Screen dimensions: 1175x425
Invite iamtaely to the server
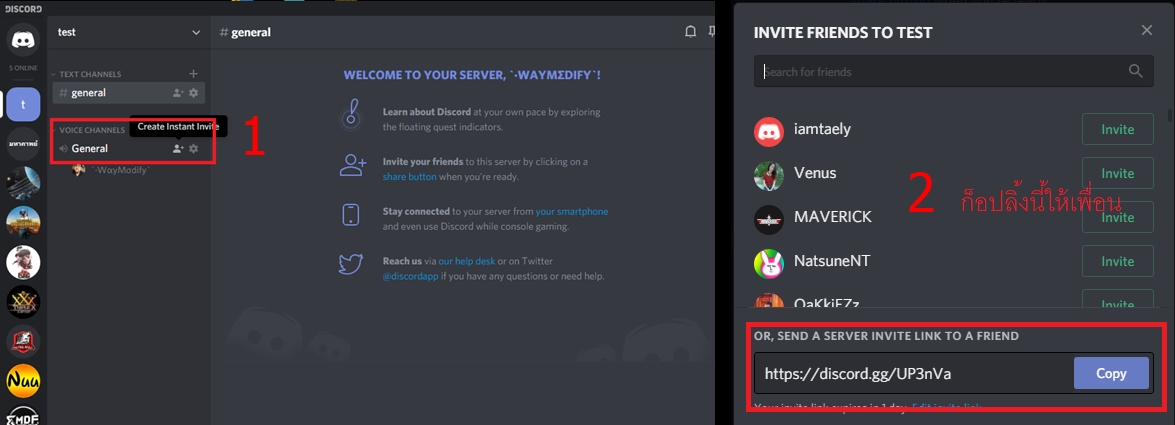[1117, 129]
